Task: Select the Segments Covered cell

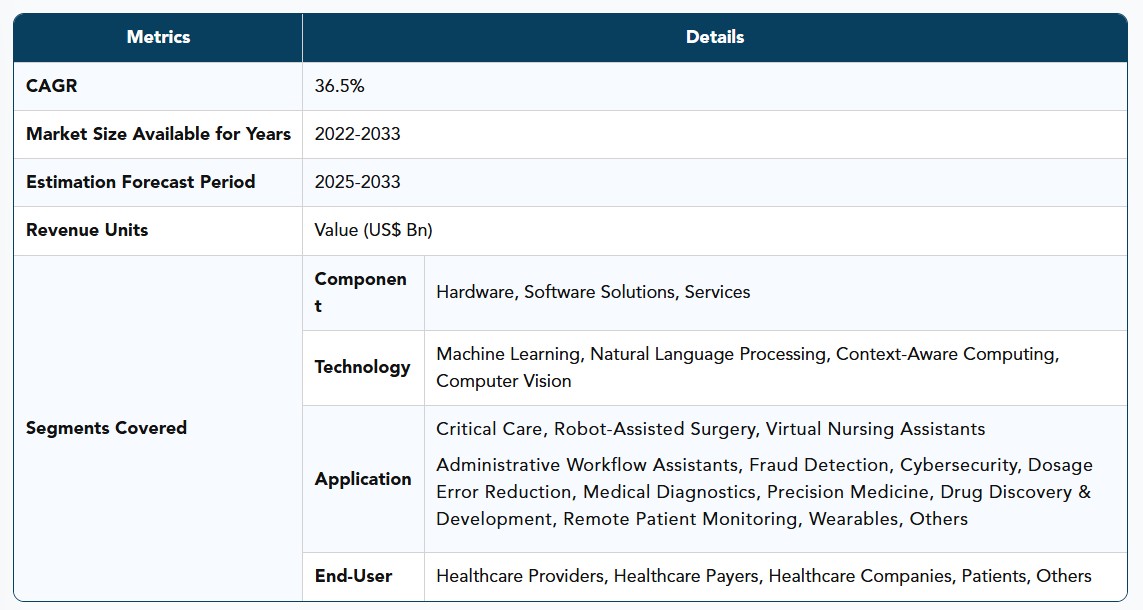Action: 106,428
